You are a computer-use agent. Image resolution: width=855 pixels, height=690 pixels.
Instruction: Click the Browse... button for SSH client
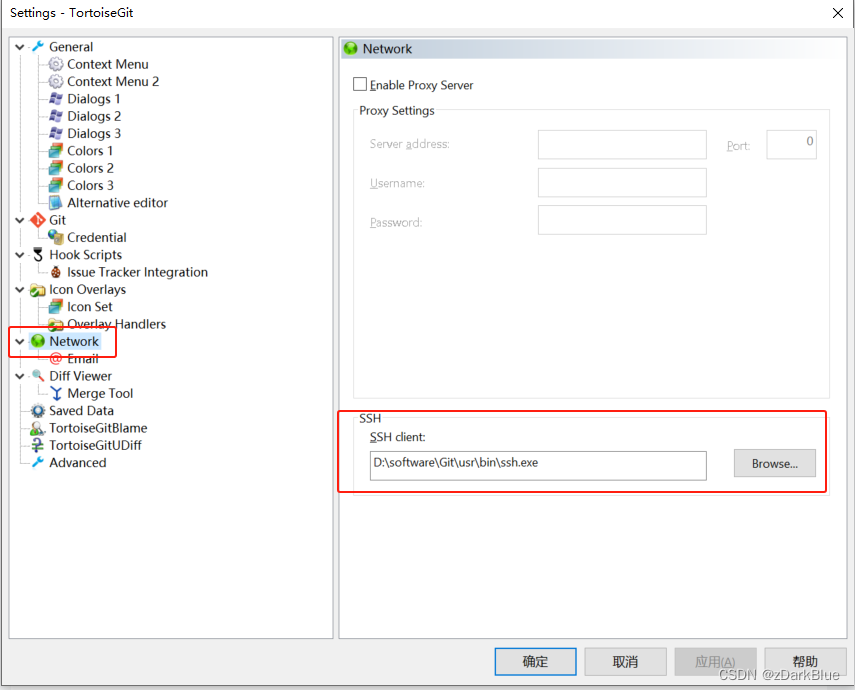point(774,463)
